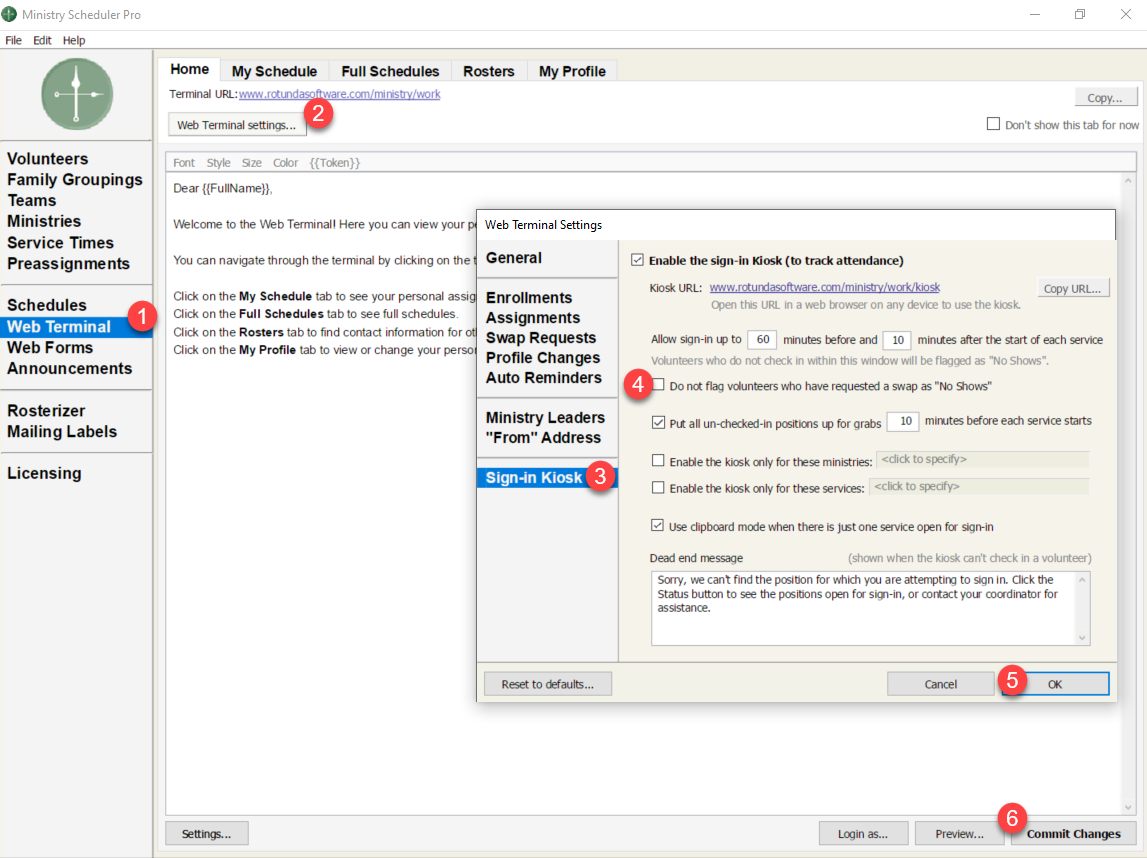Click the minutes-before sign-in field
Viewport: 1147px width, 858px height.
click(x=761, y=340)
